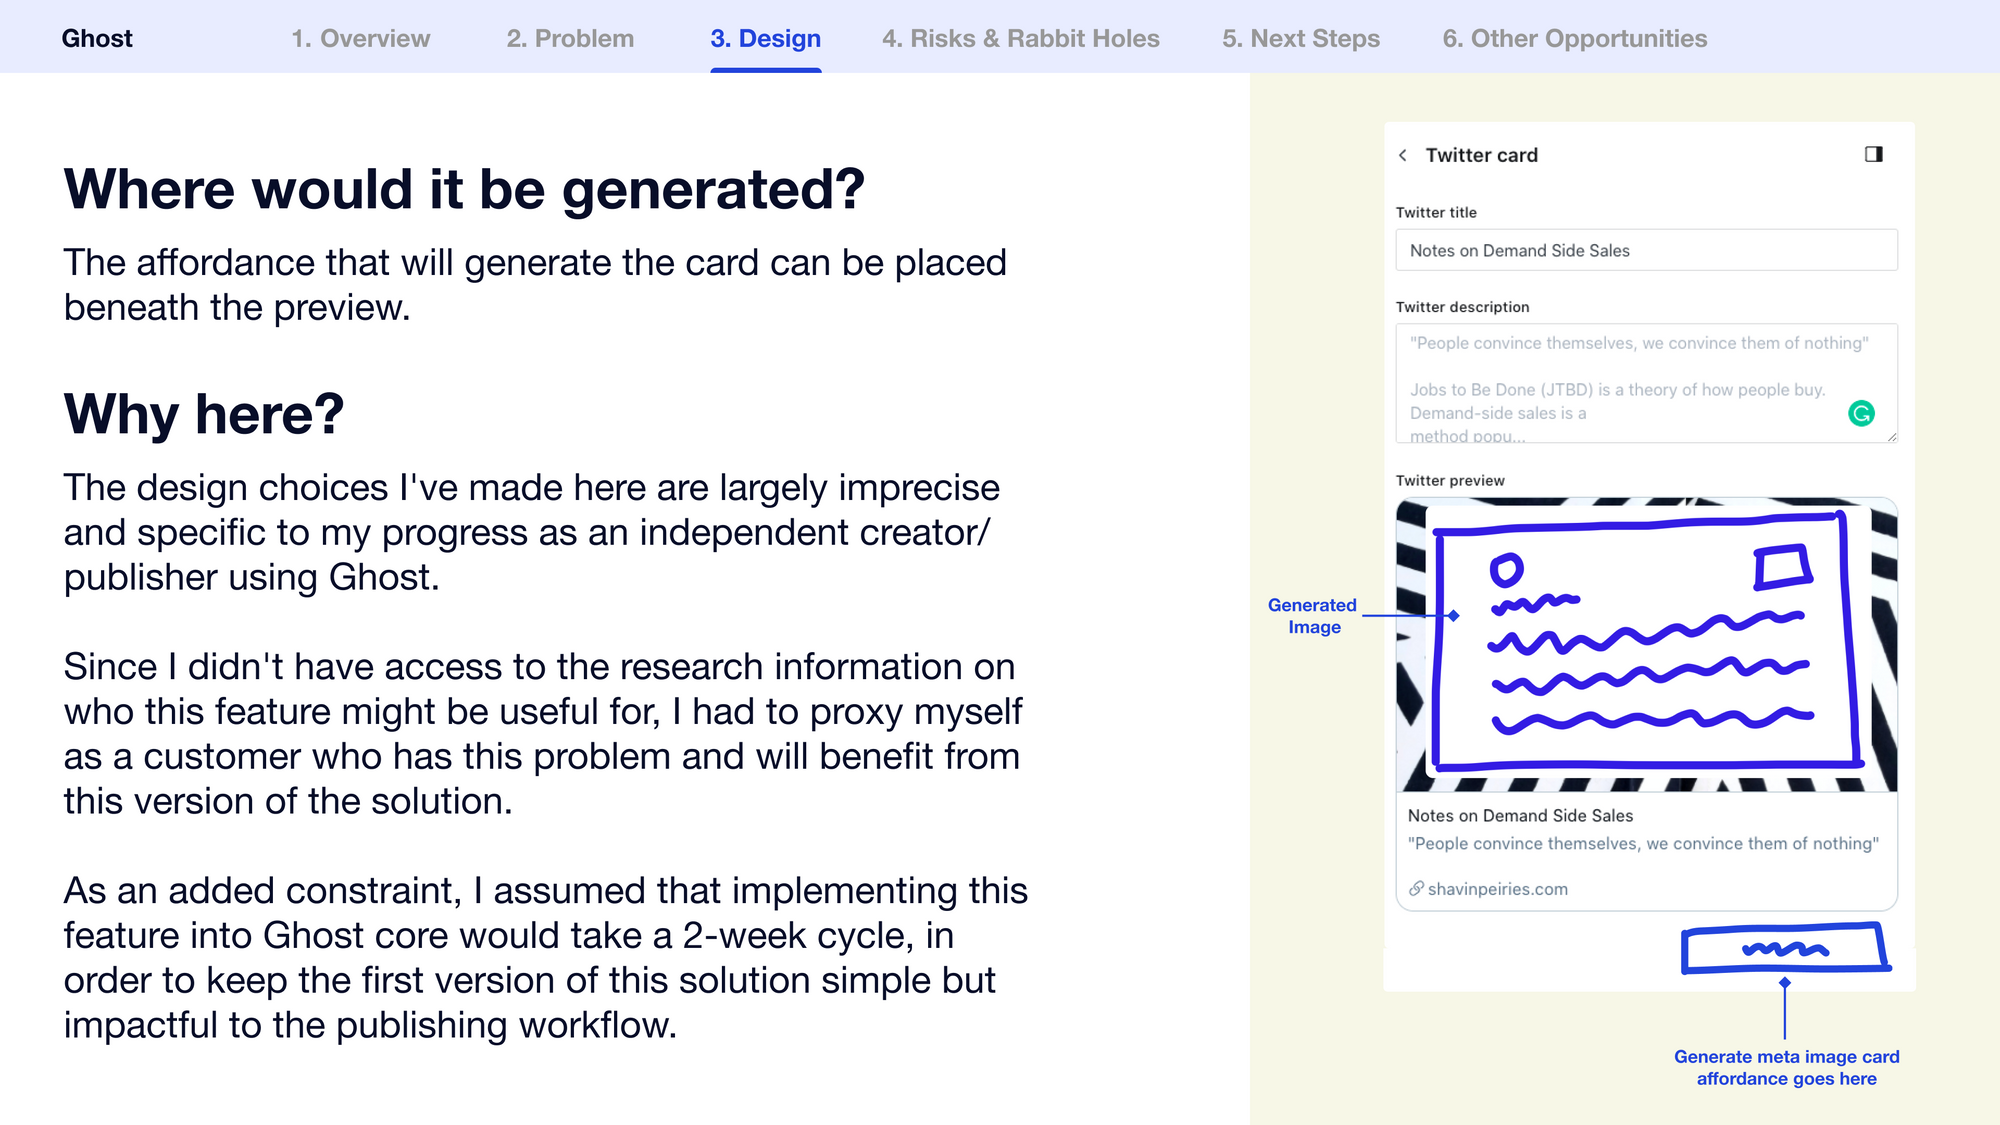This screenshot has width=2000, height=1125.
Task: Click the hand-drawn avatar circle in preview card
Action: [1506, 570]
